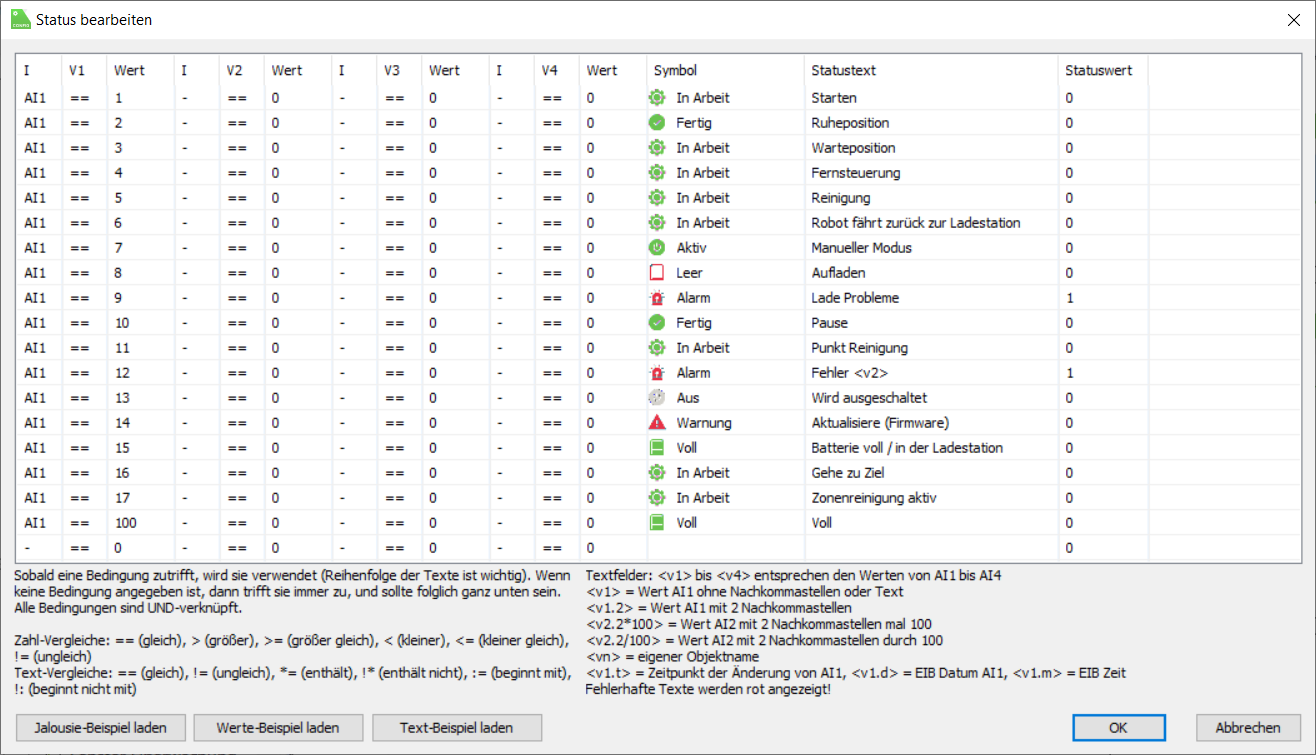Viewport: 1316px width, 755px height.
Task: Click the Statuswert cell in the Lade Probleme row
Action: (1103, 298)
